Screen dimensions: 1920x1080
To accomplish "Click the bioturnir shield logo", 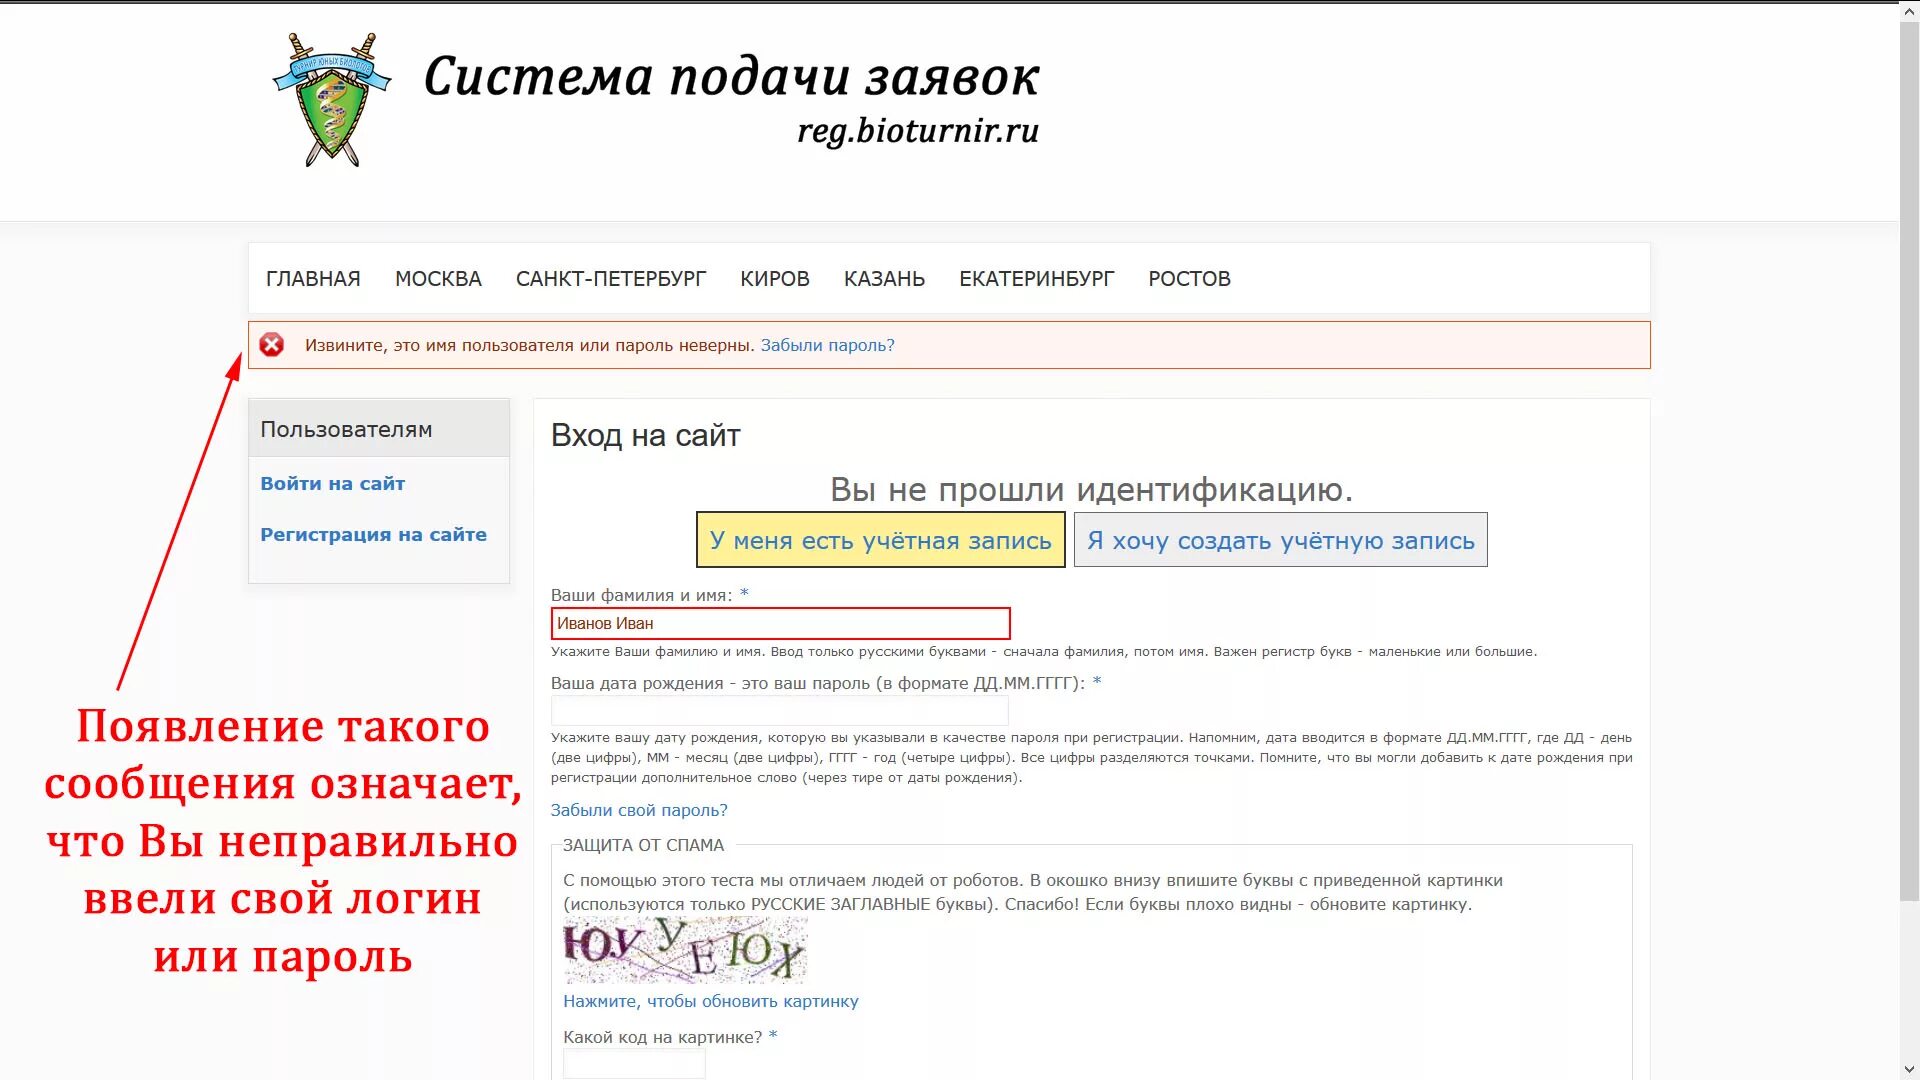I will (x=332, y=100).
